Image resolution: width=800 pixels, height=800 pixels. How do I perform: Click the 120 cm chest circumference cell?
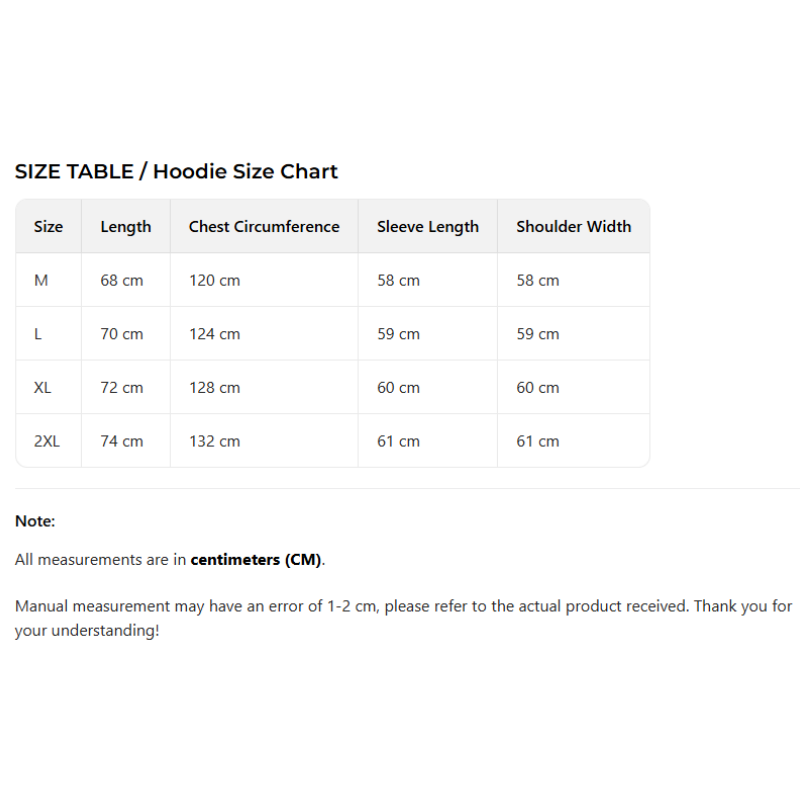pos(215,280)
